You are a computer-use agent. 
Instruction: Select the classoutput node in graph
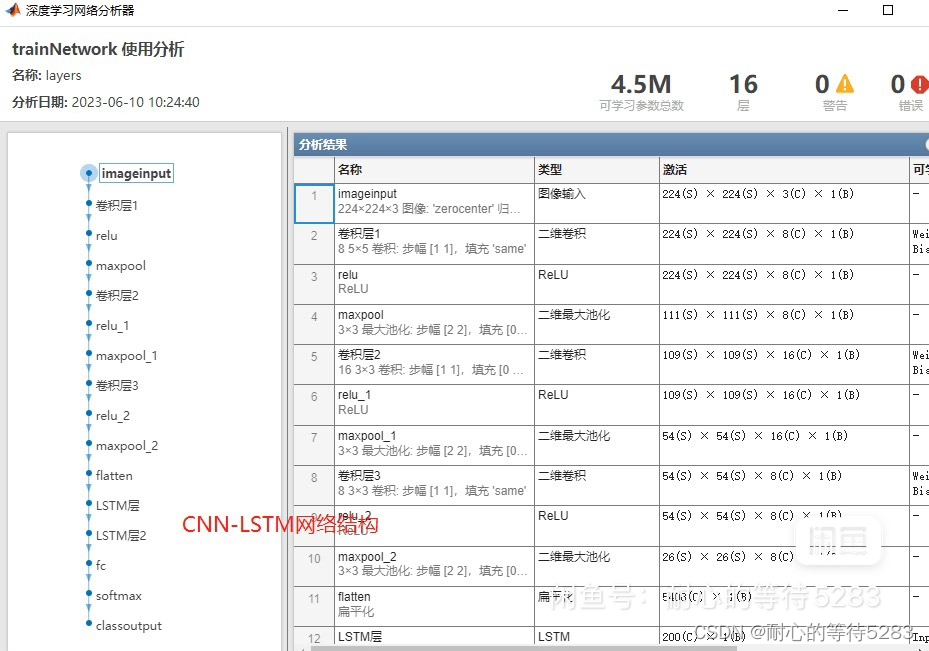129,626
